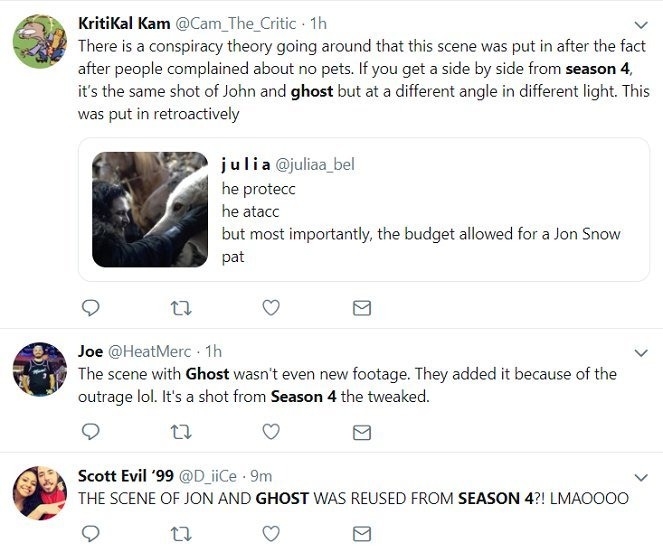Image resolution: width=663 pixels, height=552 pixels.
Task: Open Scott Evil '99 profile avatar
Action: [x=40, y=493]
